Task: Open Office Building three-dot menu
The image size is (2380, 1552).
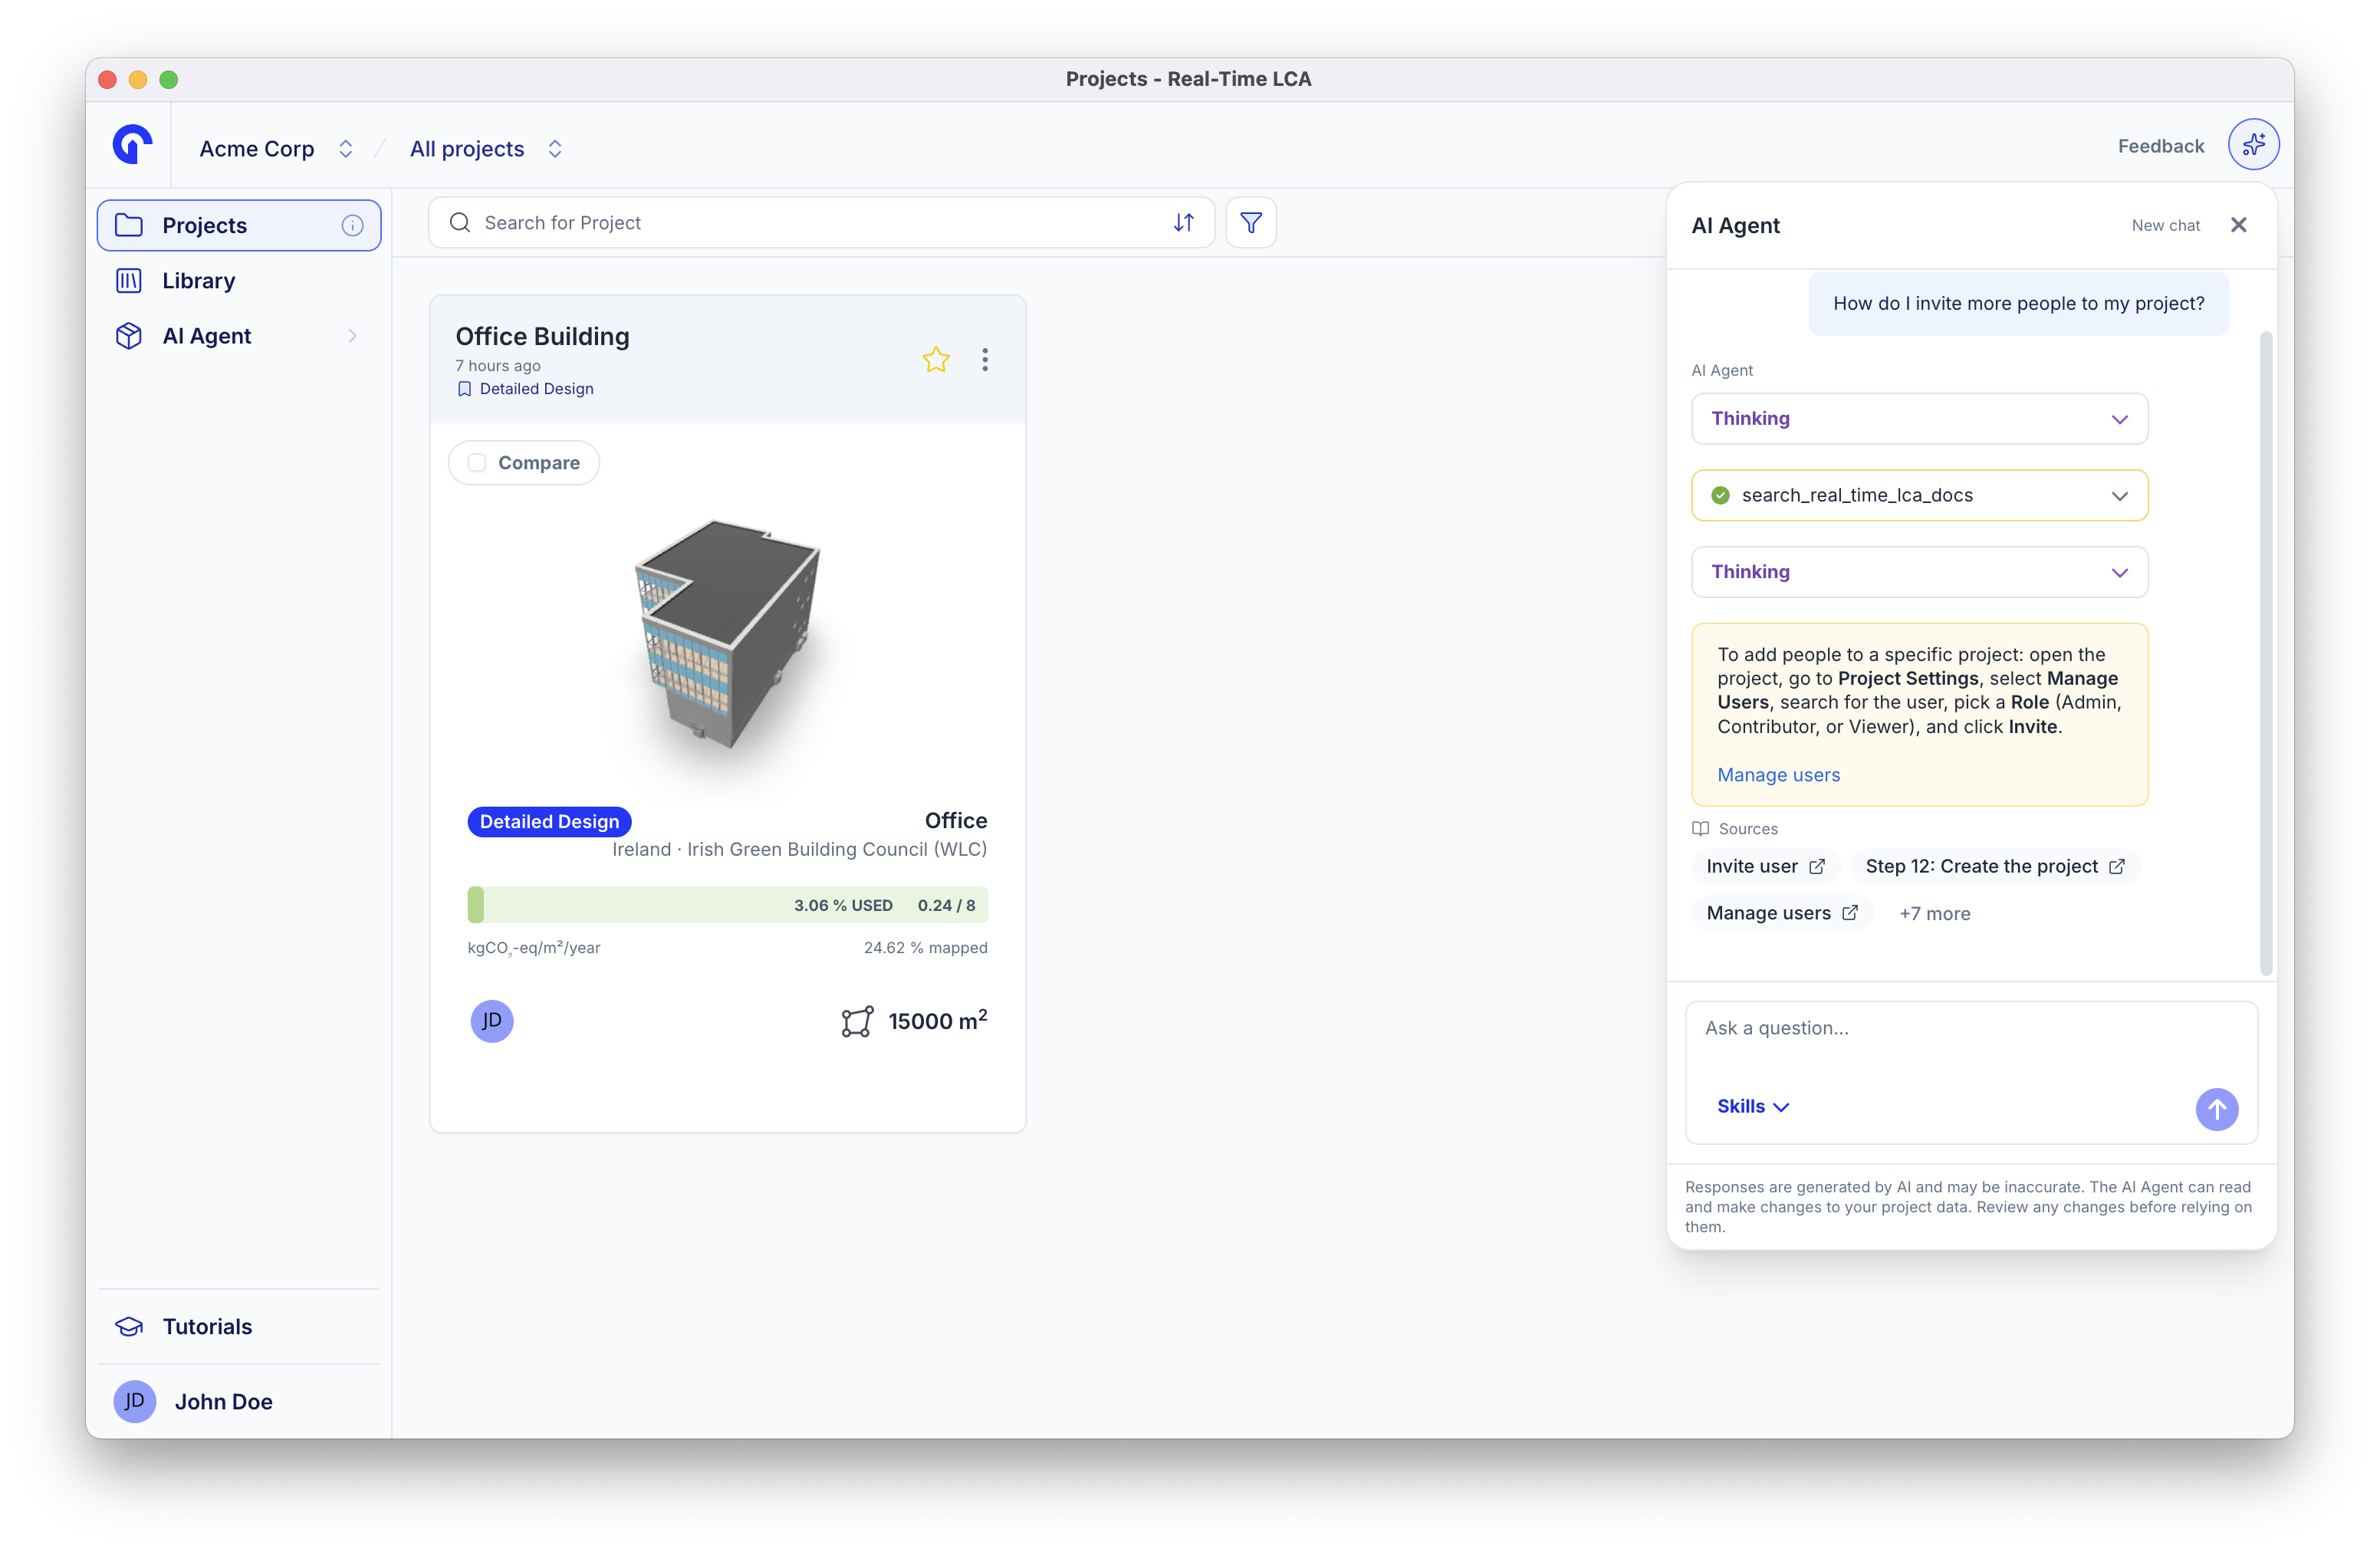Action: click(984, 359)
